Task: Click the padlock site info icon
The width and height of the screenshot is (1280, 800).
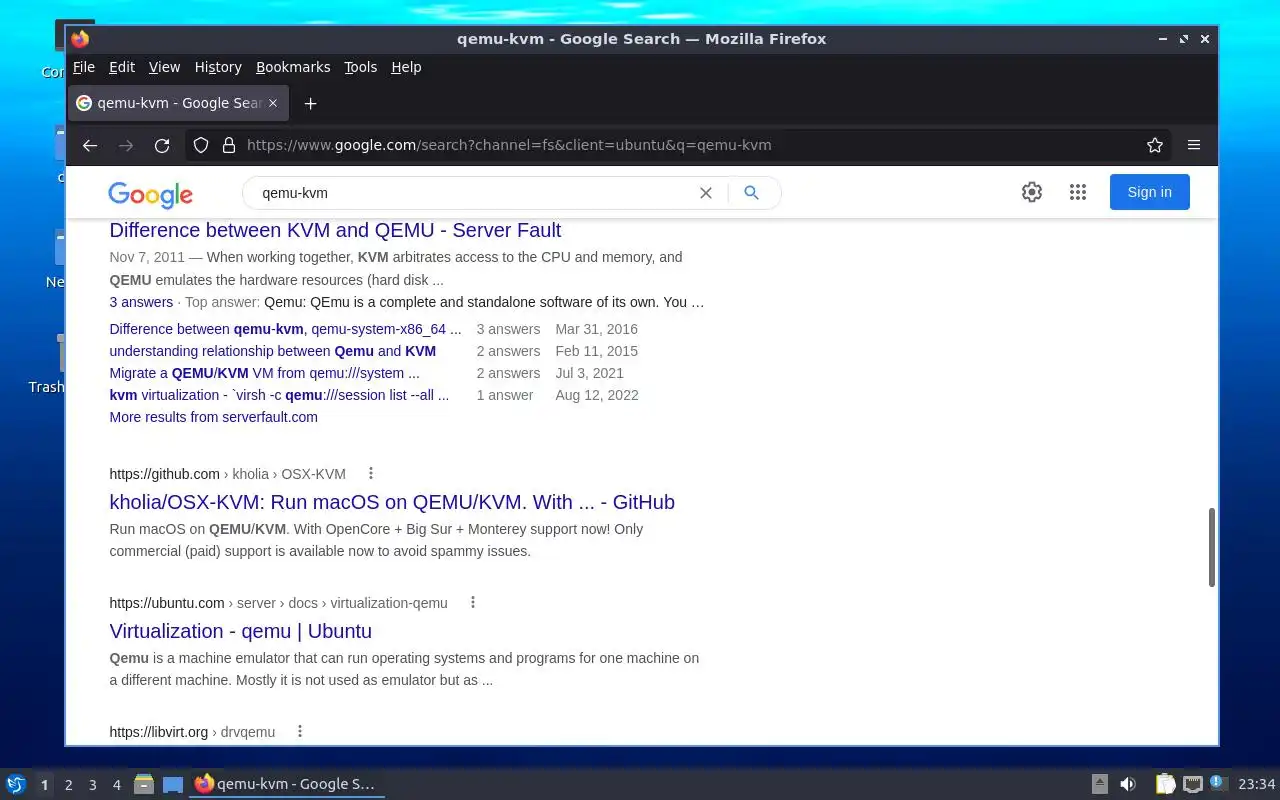Action: (x=228, y=145)
